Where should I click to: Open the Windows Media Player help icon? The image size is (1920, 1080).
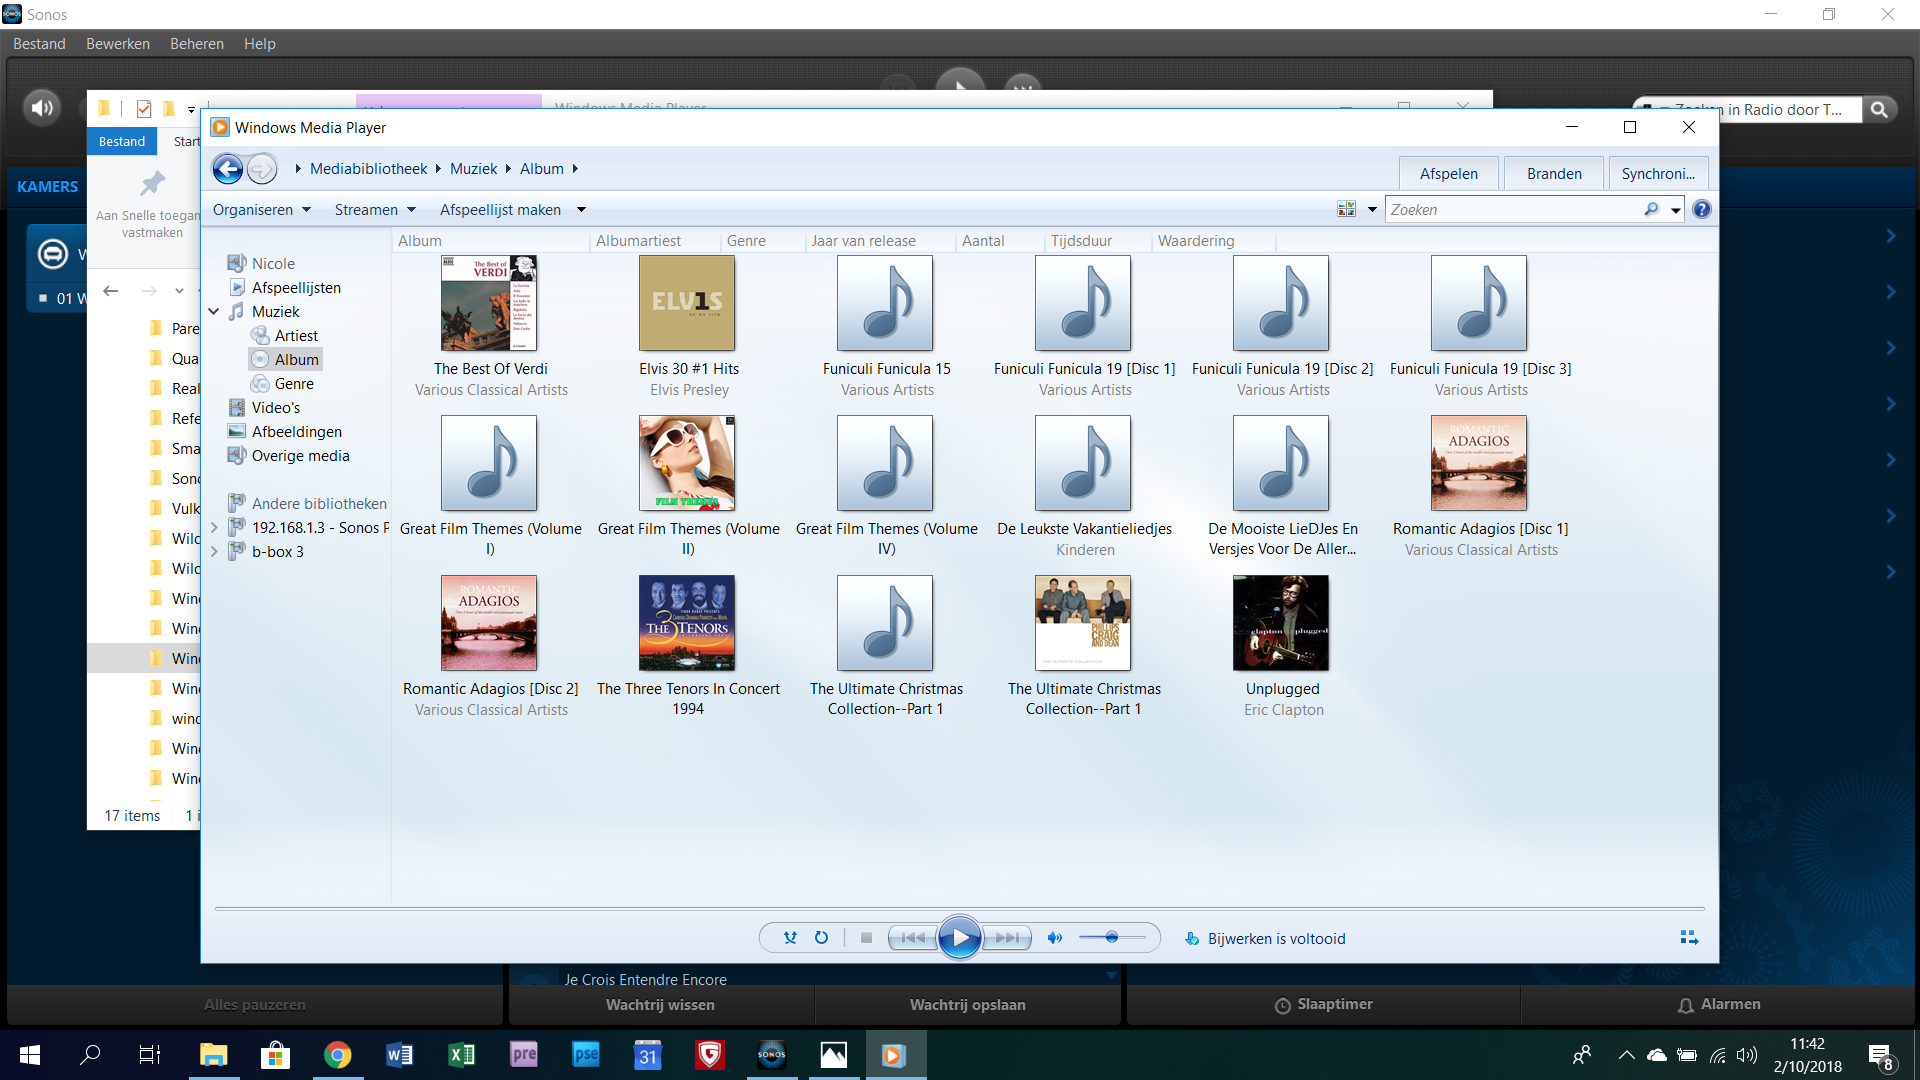point(1702,209)
